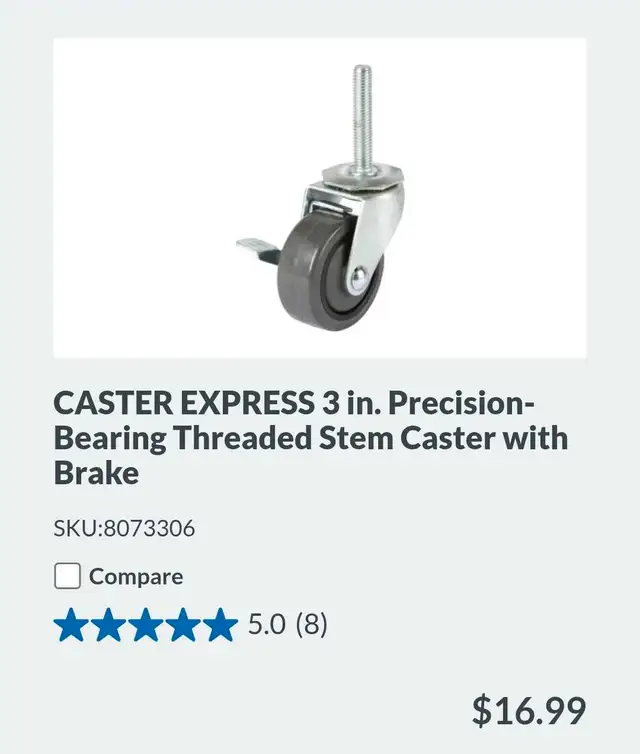Click the SKU:8073306 text

124,528
